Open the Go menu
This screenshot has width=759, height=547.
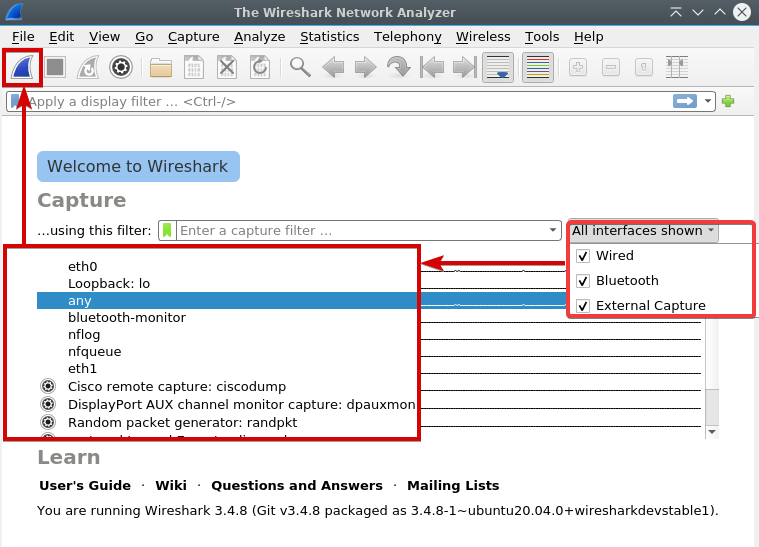144,37
